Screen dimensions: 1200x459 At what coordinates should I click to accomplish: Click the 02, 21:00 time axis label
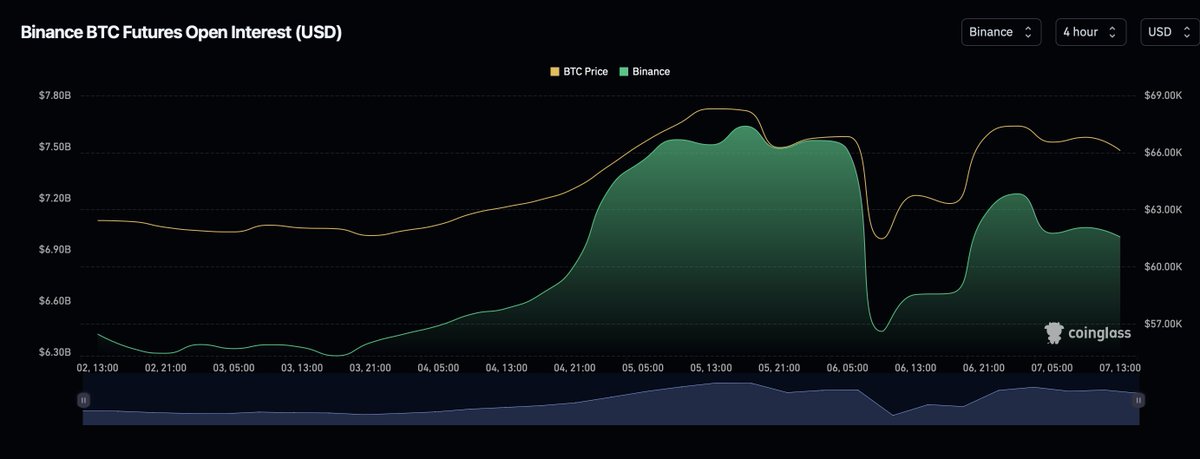[166, 368]
